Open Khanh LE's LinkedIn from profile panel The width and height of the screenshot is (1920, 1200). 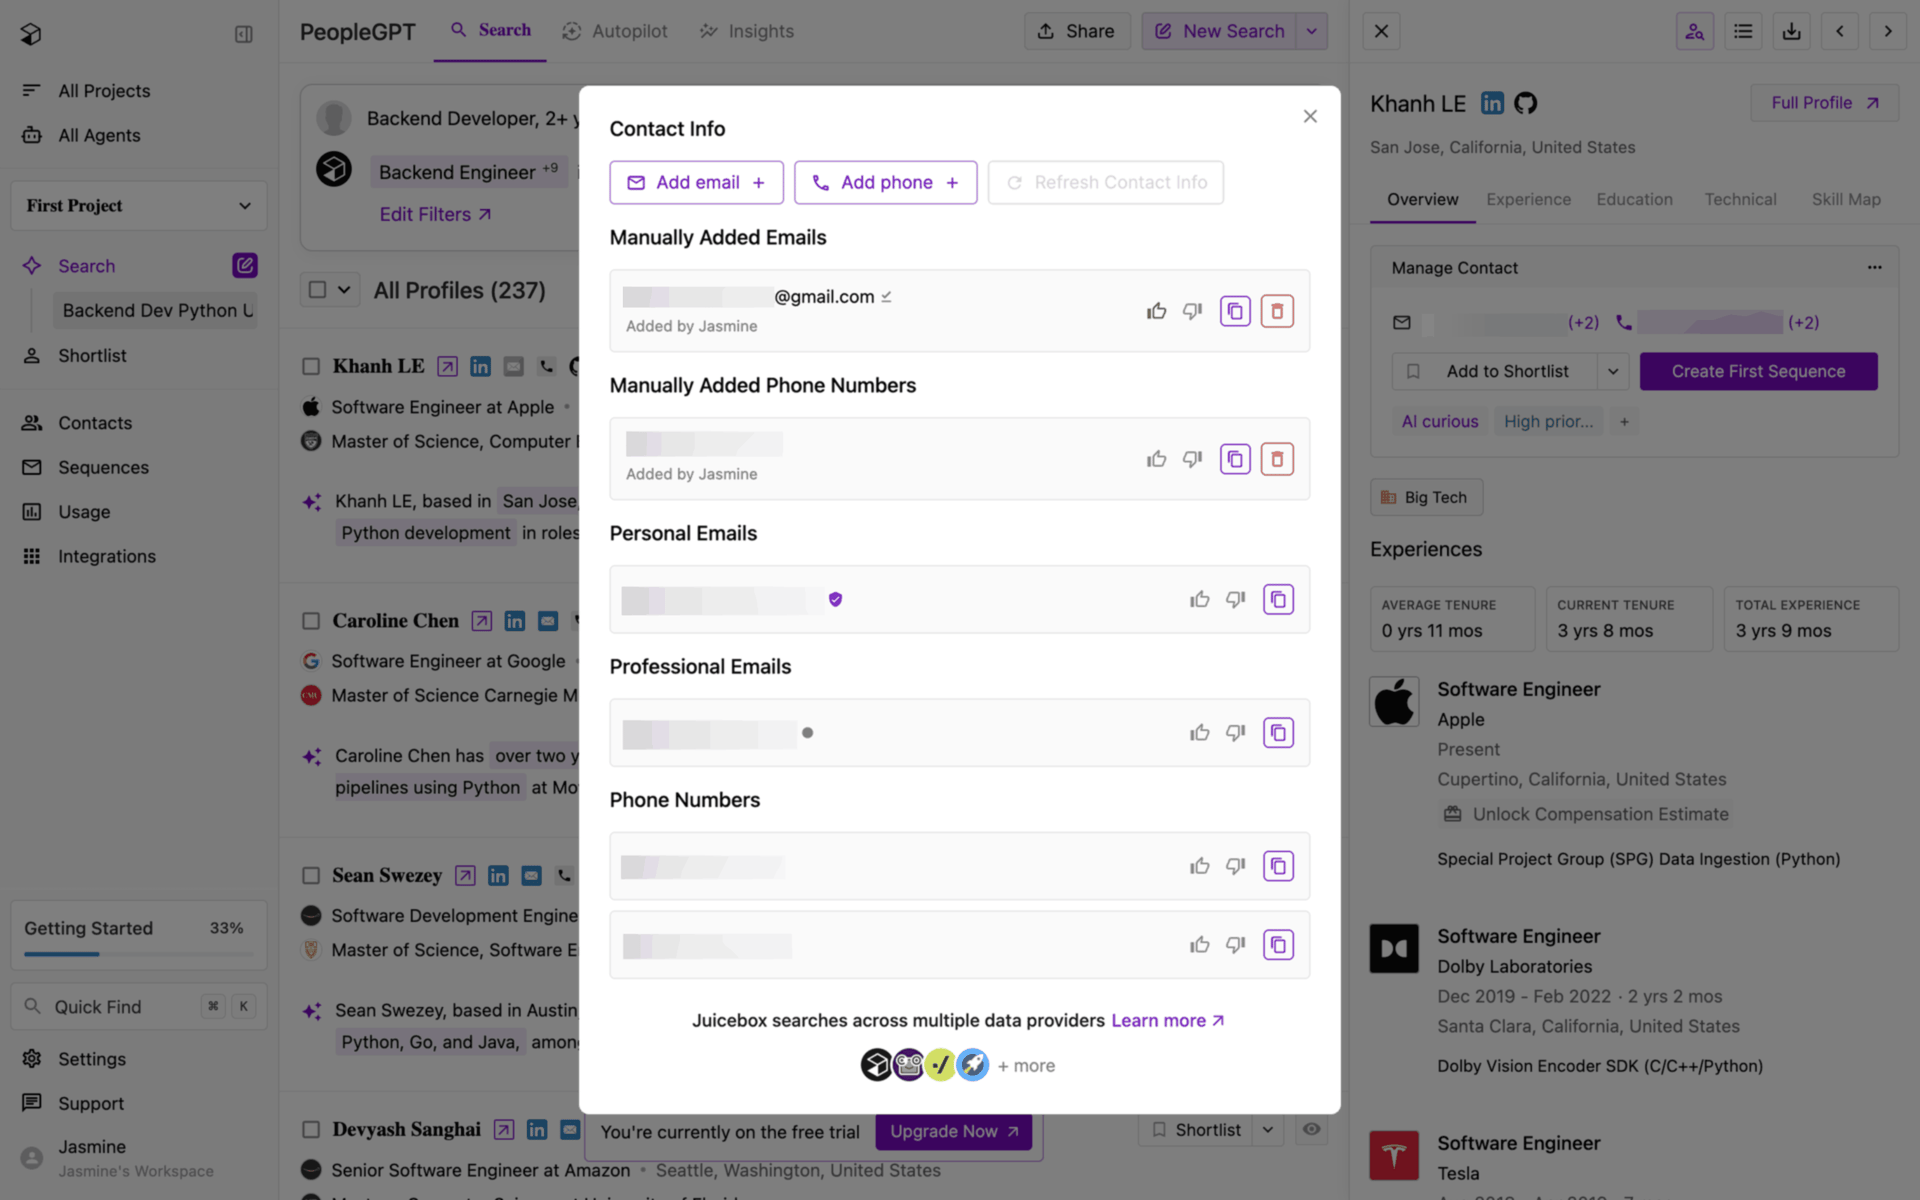[1492, 103]
